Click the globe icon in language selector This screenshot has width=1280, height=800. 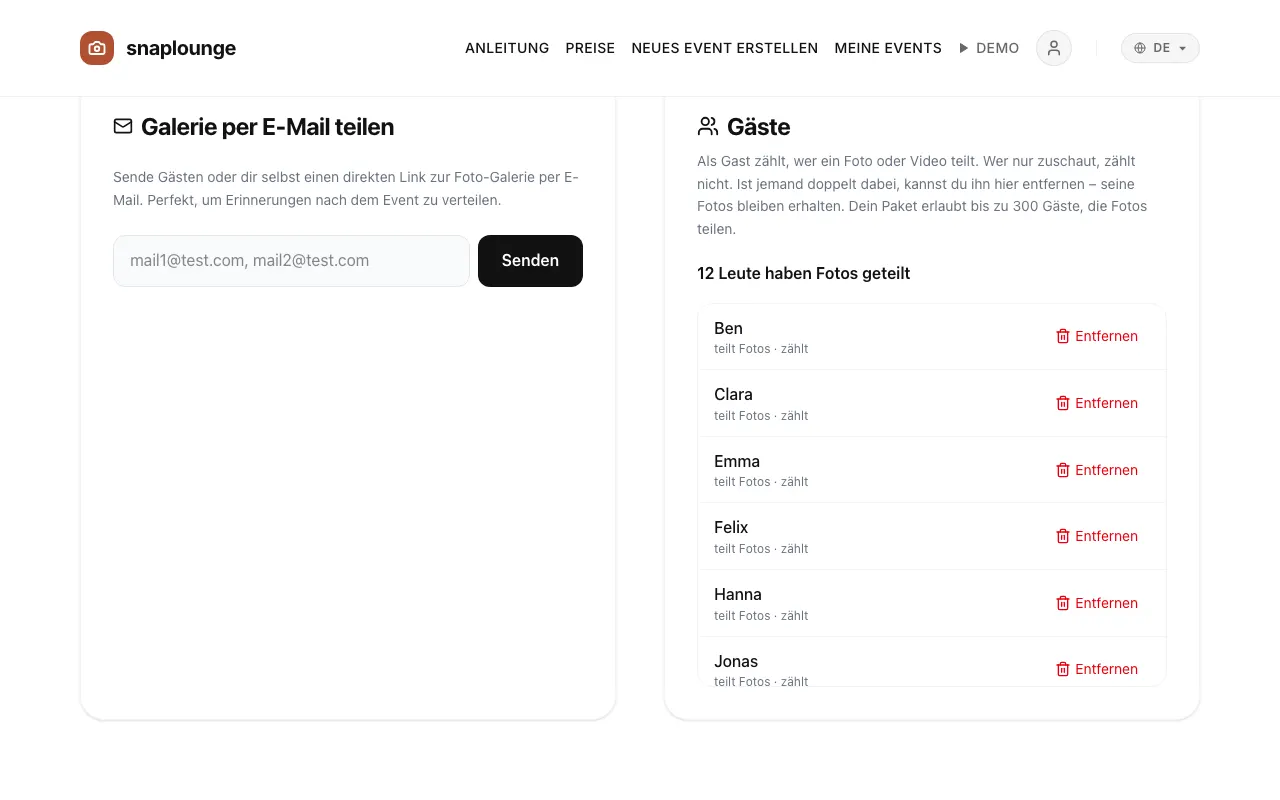(1140, 48)
